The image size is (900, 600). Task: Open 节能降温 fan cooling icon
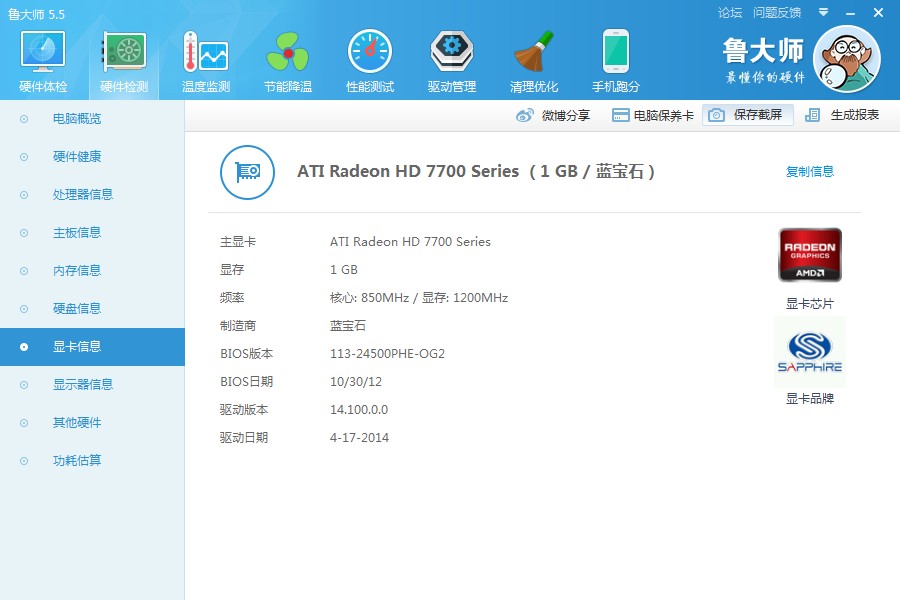[x=288, y=52]
